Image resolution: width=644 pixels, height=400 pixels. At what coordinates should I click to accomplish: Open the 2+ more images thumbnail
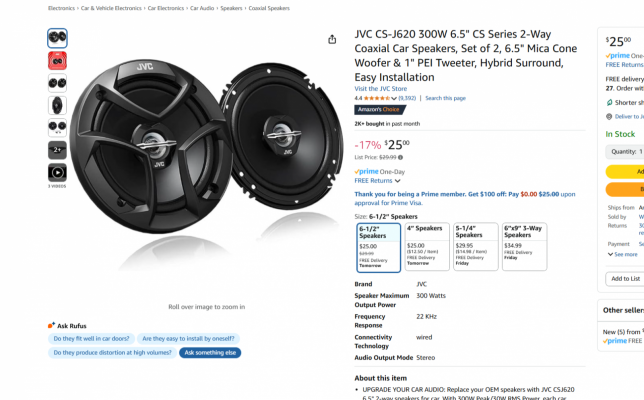click(x=57, y=150)
